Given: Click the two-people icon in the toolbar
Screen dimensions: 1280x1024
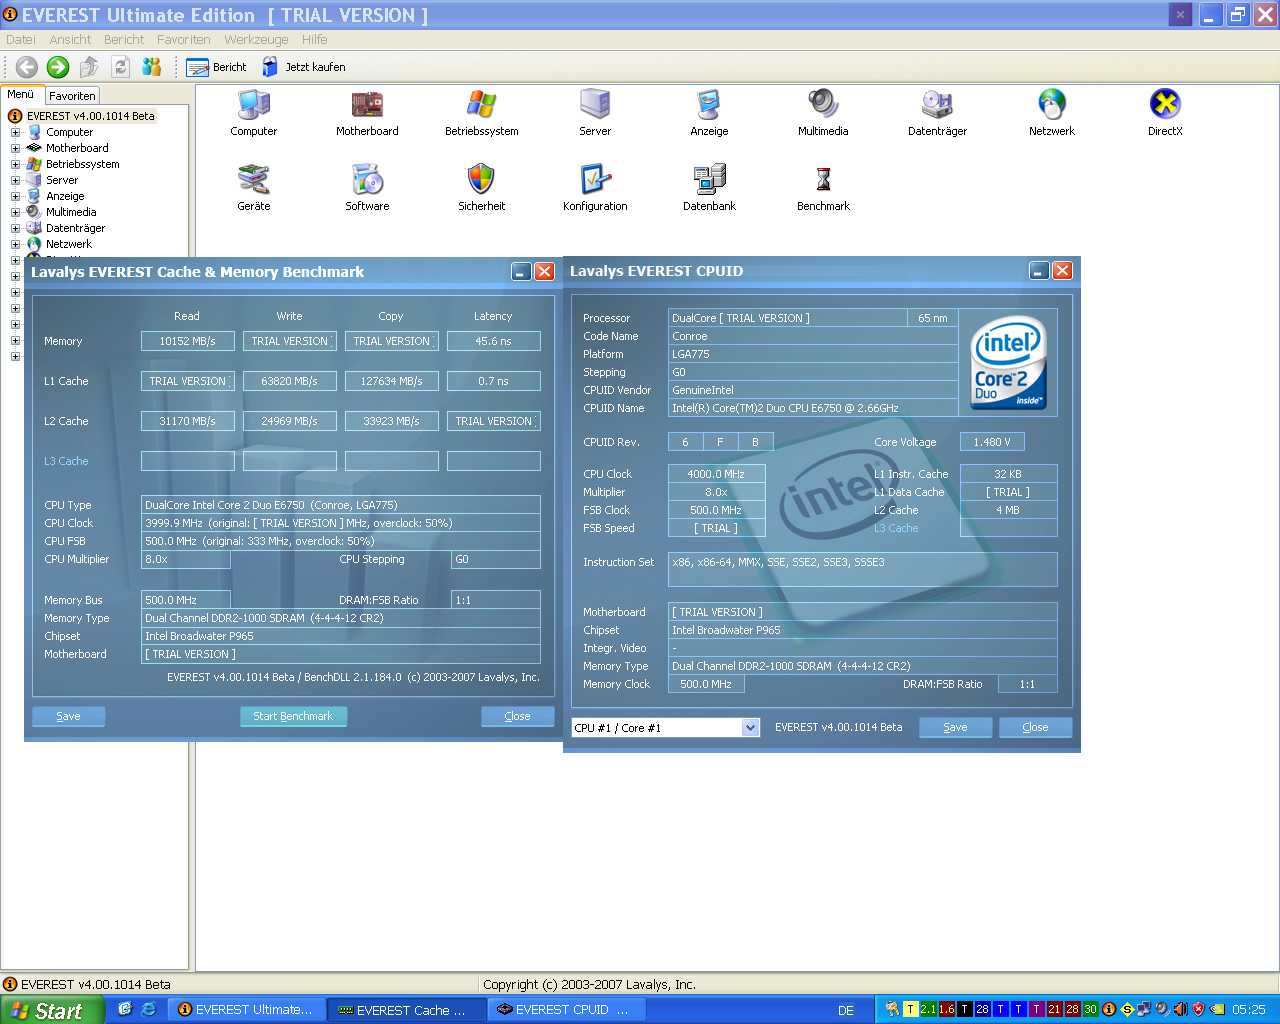Looking at the screenshot, I should [x=152, y=67].
